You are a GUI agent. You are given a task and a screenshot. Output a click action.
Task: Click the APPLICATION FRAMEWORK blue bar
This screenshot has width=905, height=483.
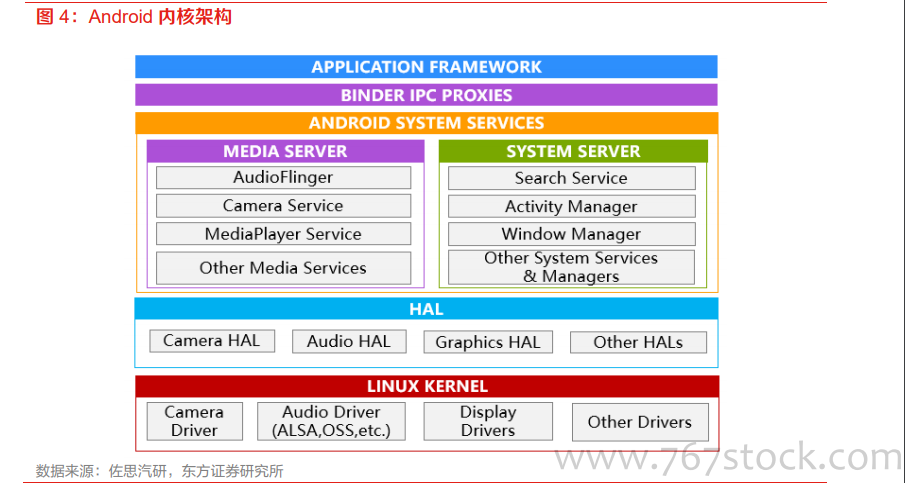coord(426,66)
